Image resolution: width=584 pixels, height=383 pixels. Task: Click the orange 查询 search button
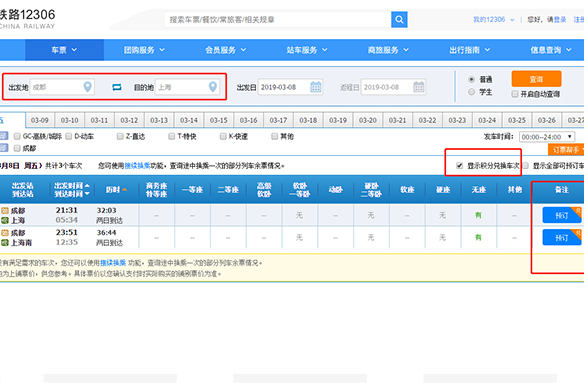click(x=536, y=79)
